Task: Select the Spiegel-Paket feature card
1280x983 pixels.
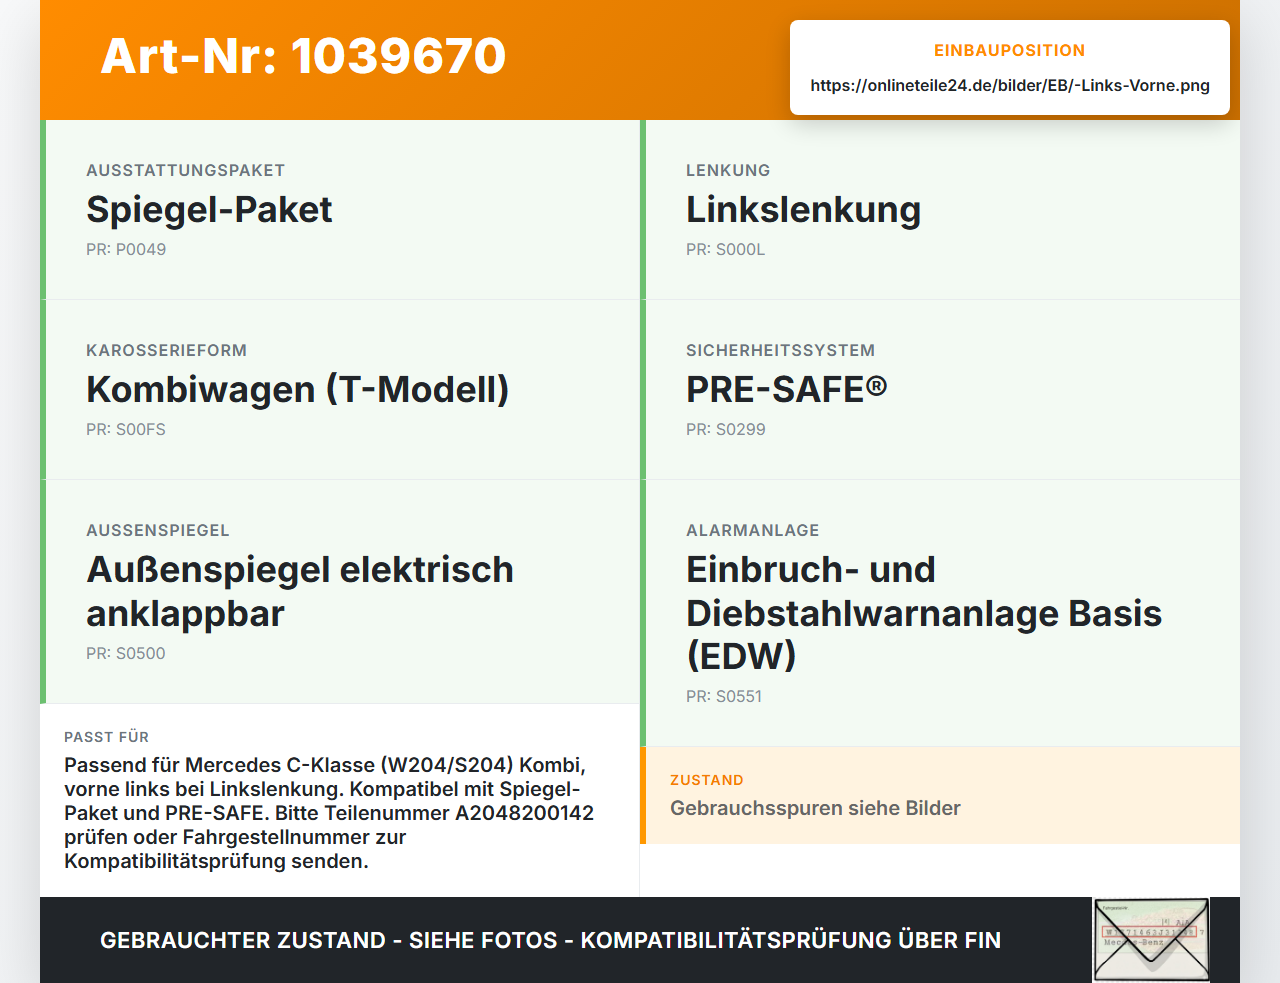Action: point(340,210)
